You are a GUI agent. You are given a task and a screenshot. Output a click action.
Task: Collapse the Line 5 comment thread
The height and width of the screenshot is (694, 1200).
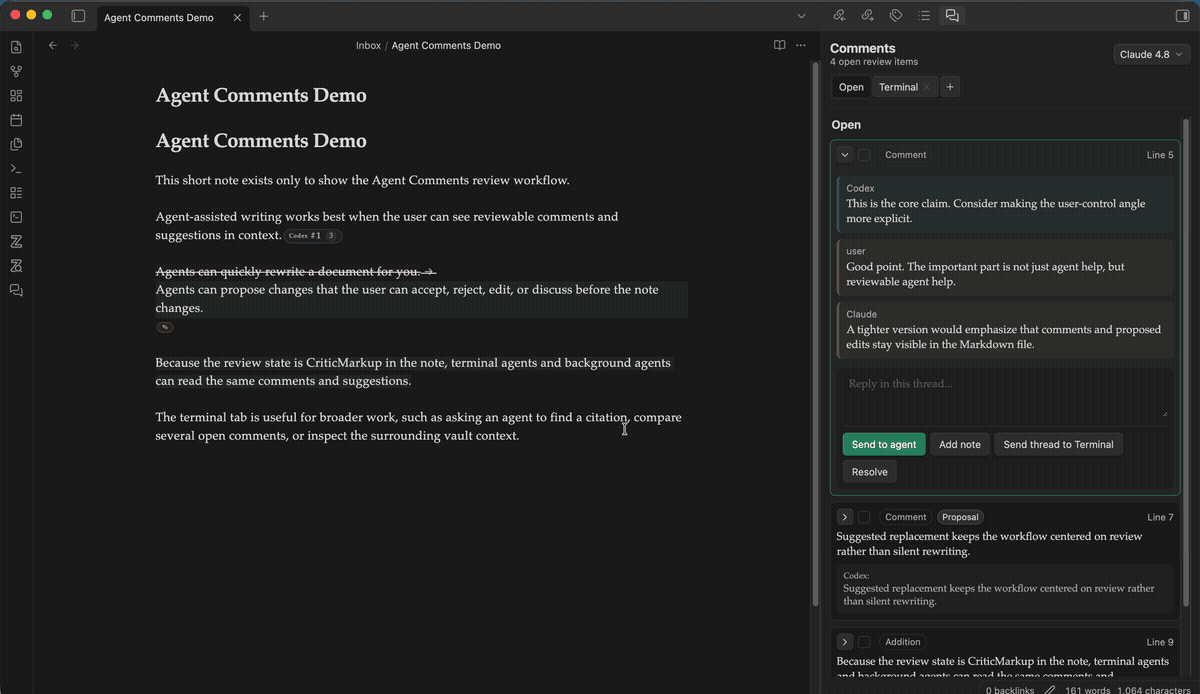(x=845, y=155)
